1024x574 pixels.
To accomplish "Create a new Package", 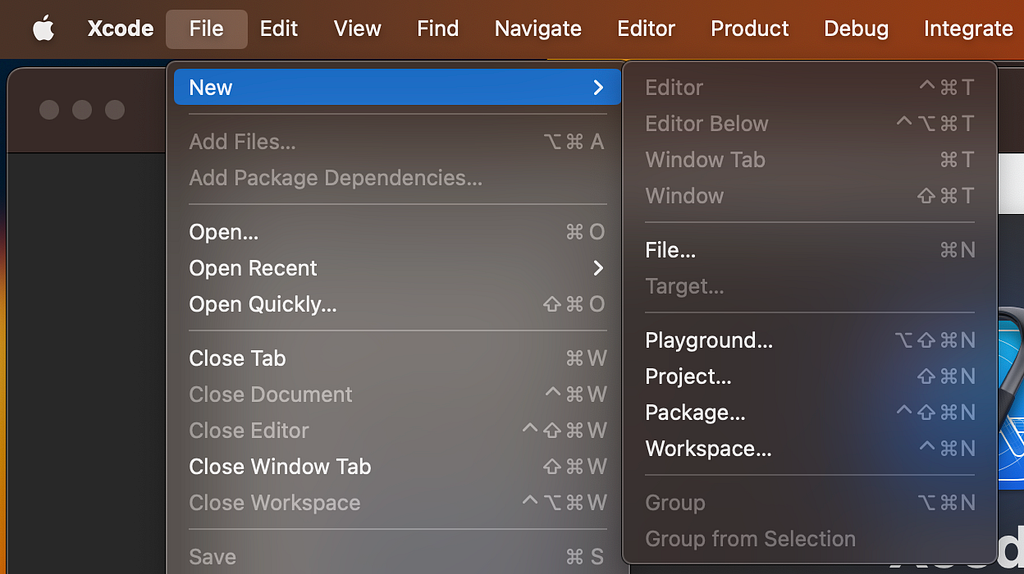I will click(x=694, y=413).
